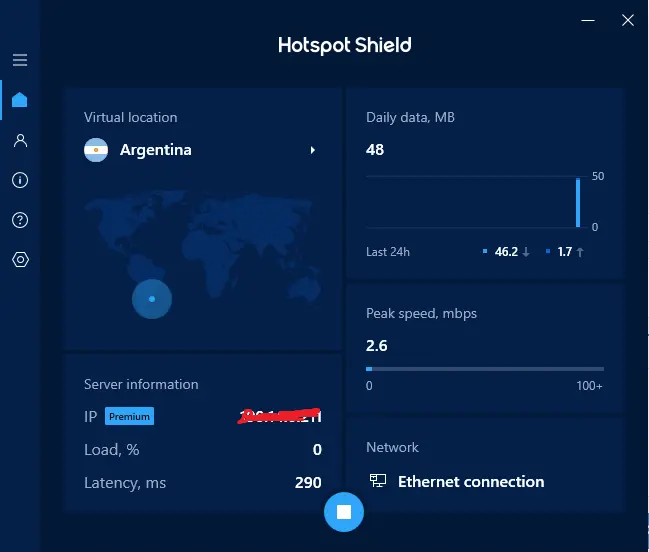649x552 pixels.
Task: Open the Help question mark icon
Action: pos(20,220)
